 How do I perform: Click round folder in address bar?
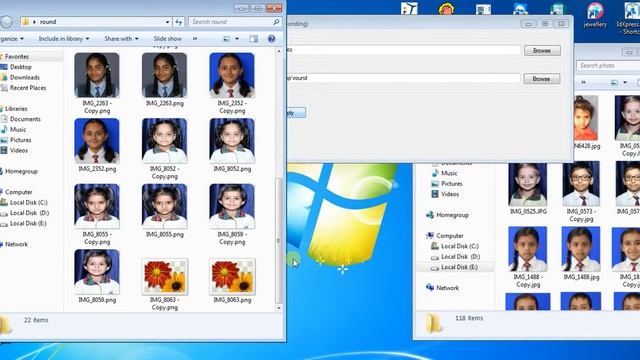click(x=48, y=22)
